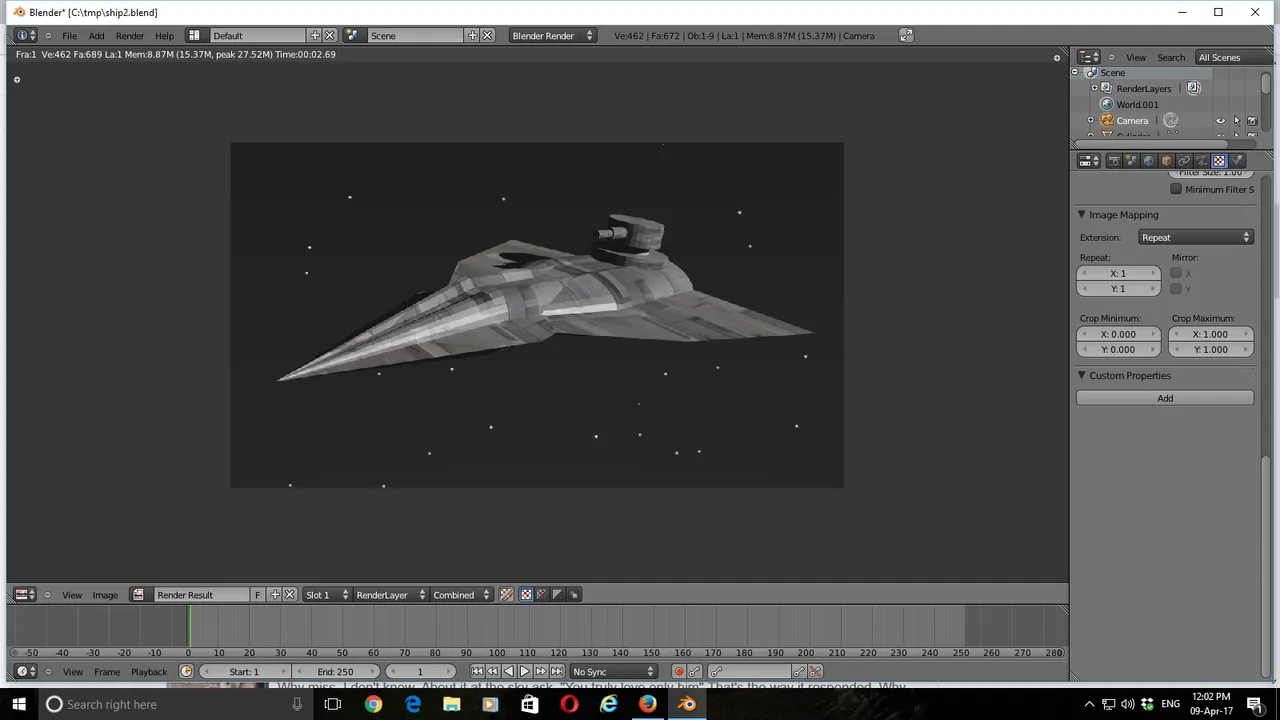Add a new screen layout

(x=315, y=36)
